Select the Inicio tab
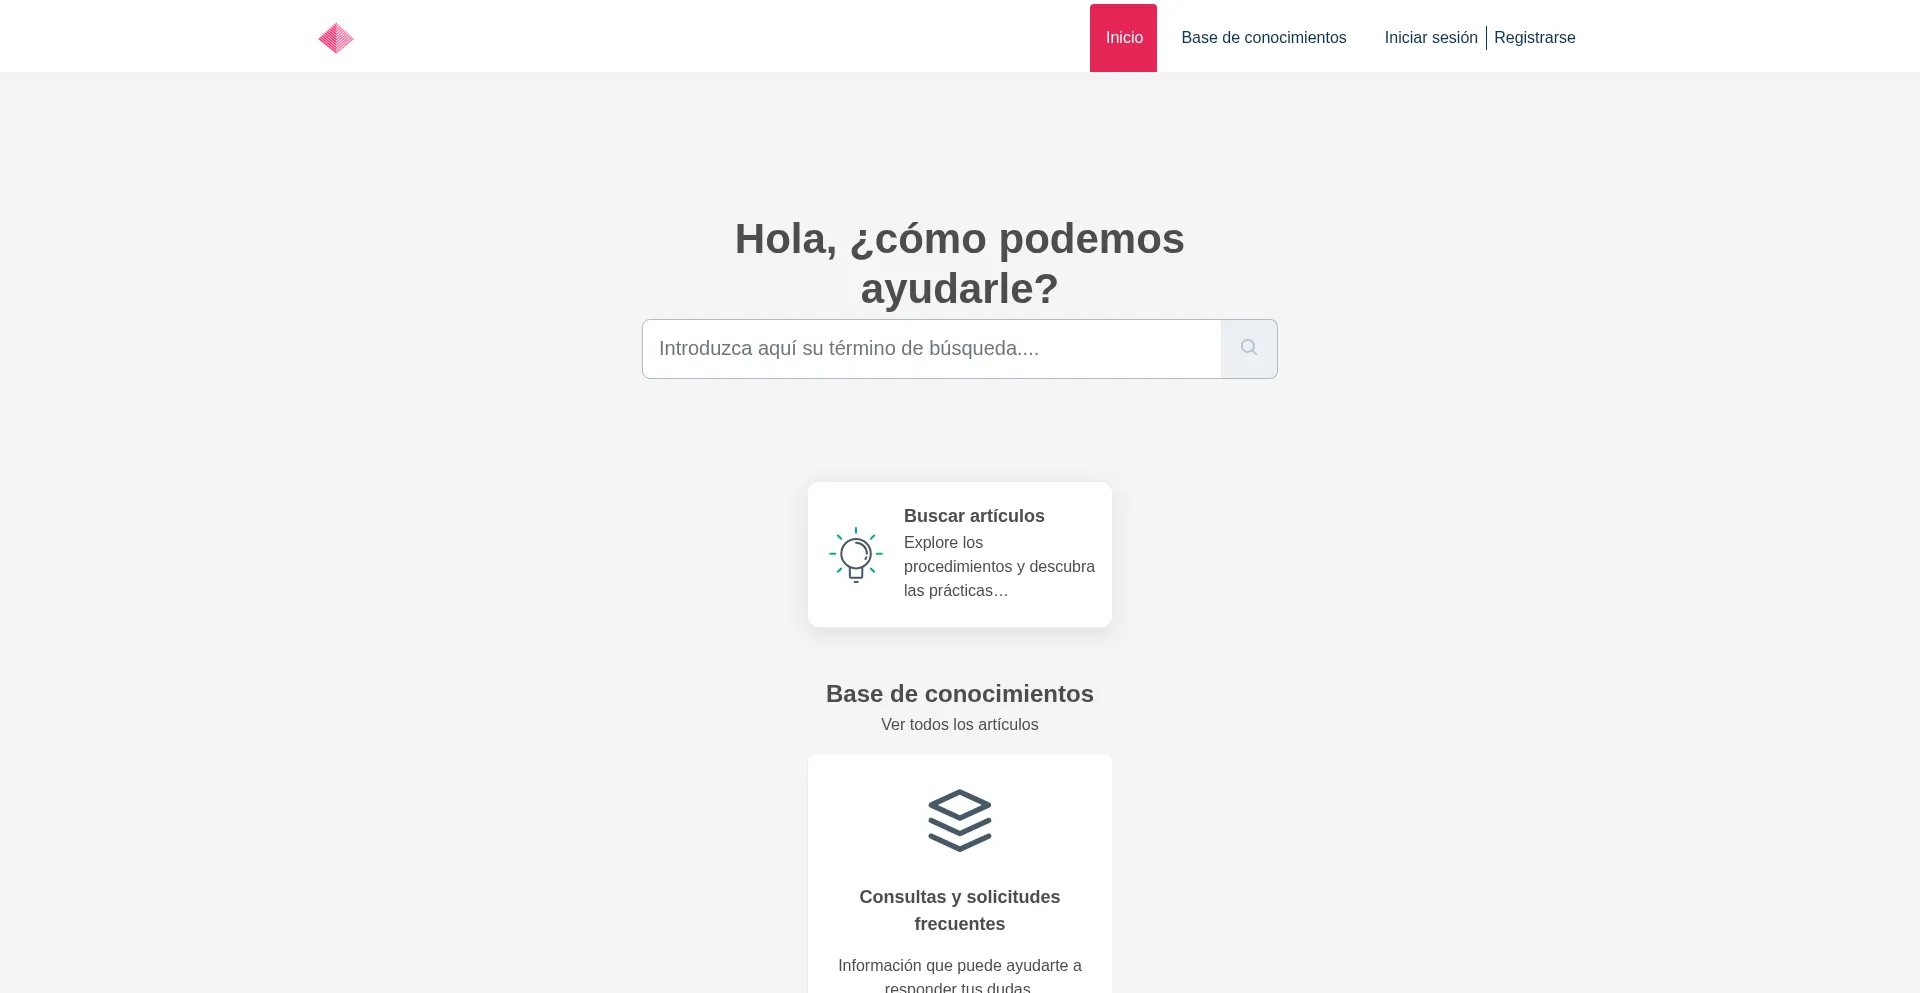The image size is (1920, 993). [x=1123, y=38]
